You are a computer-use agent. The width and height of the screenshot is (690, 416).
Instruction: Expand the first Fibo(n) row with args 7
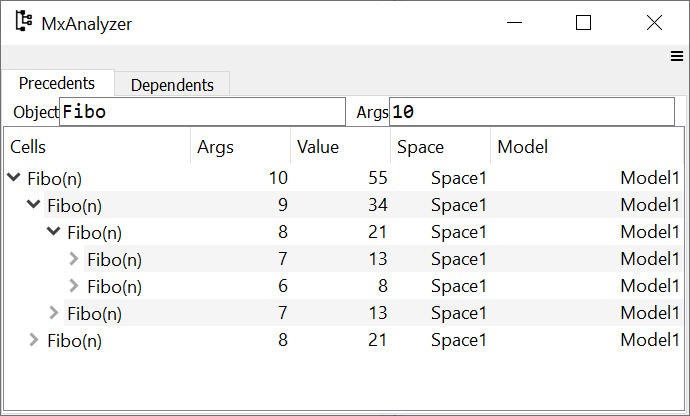click(x=73, y=259)
